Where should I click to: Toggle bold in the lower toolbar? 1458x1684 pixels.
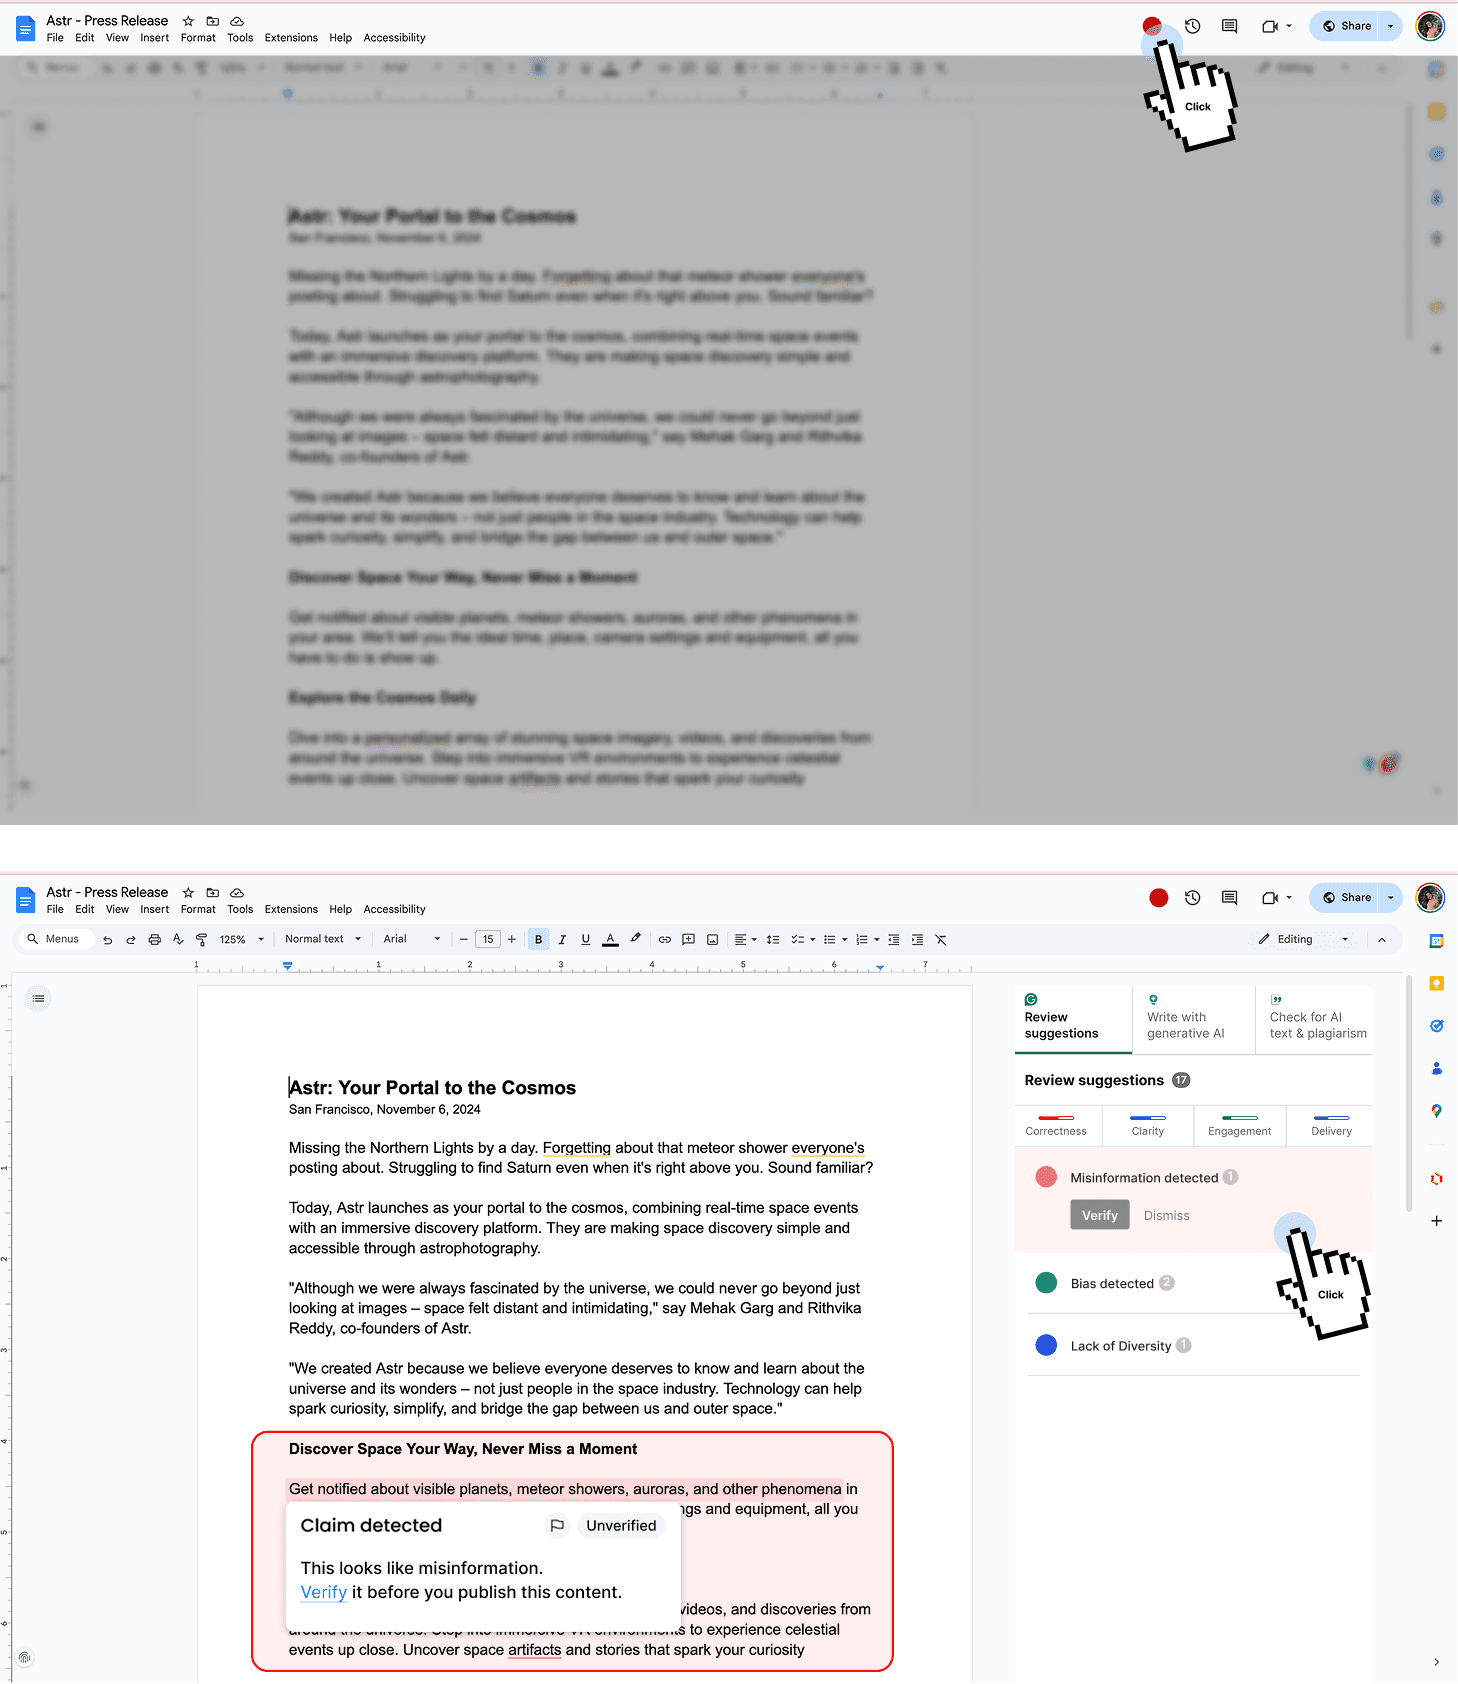[x=538, y=940]
